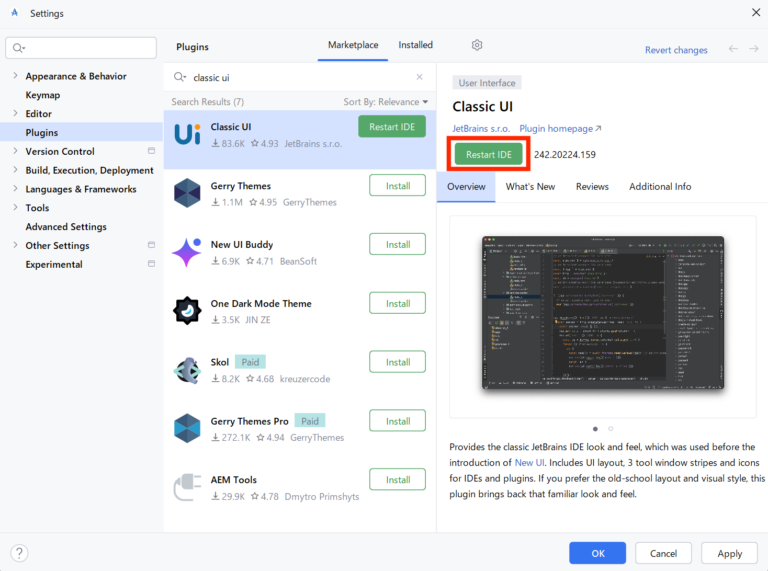Click the settings search magnifier icon
The width and height of the screenshot is (768, 571).
pos(18,48)
